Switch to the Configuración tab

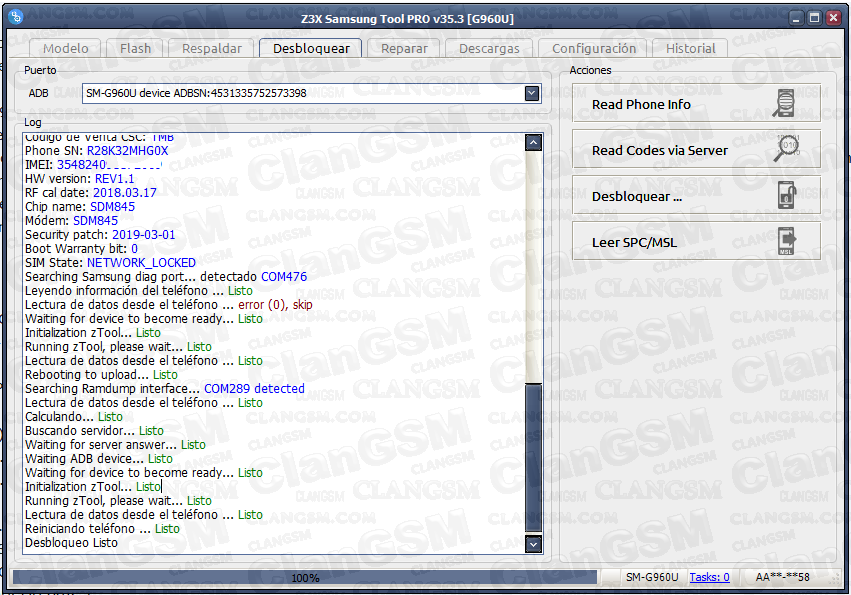pos(594,48)
